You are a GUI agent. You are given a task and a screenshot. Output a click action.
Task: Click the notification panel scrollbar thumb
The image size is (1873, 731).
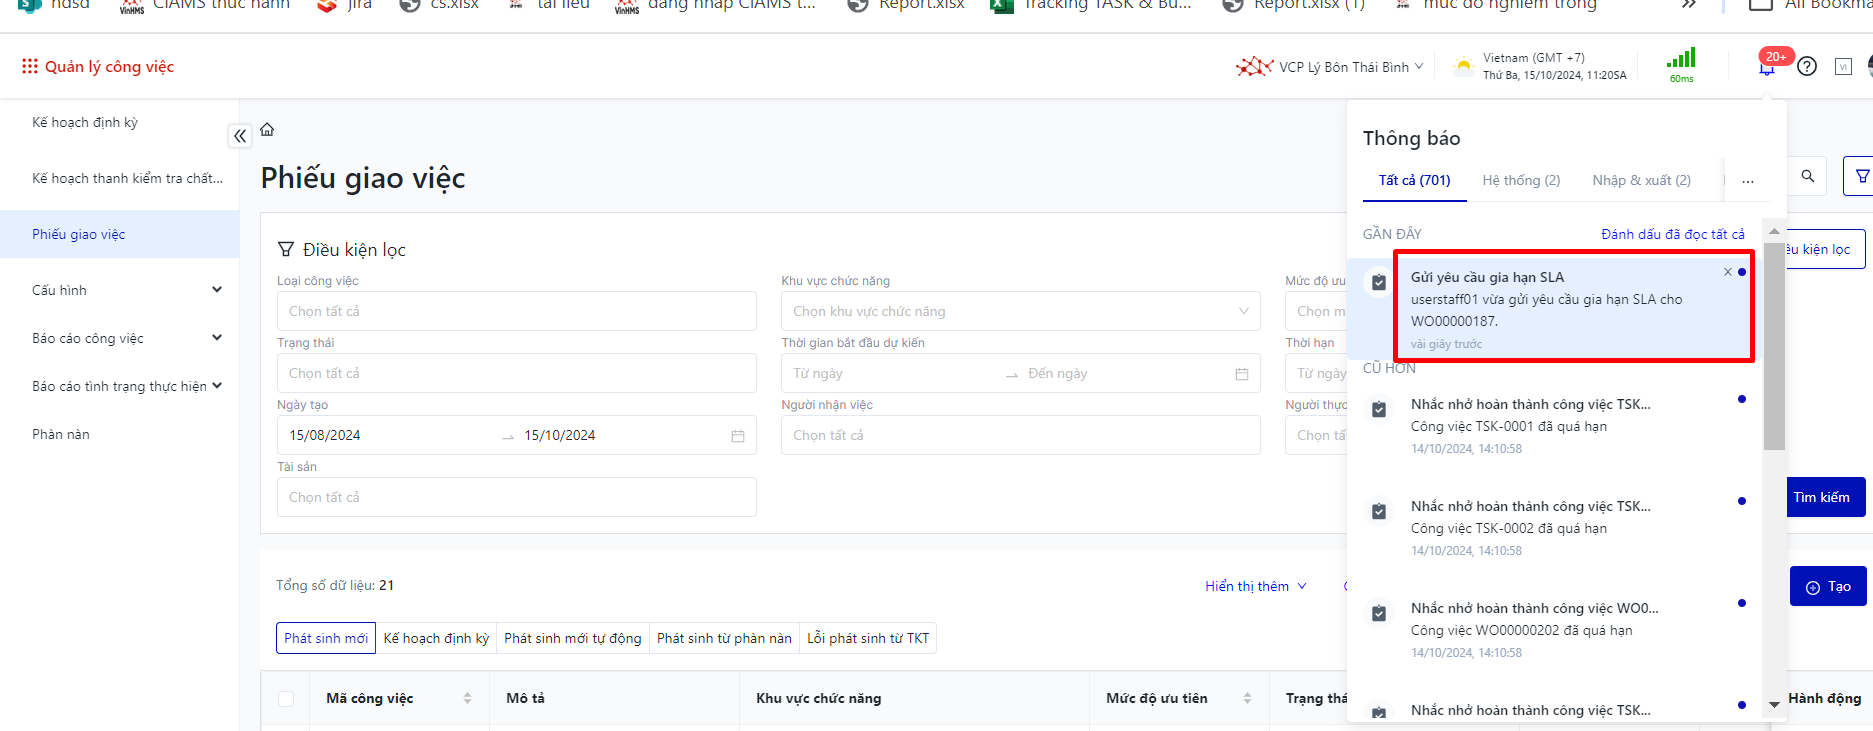tap(1774, 345)
